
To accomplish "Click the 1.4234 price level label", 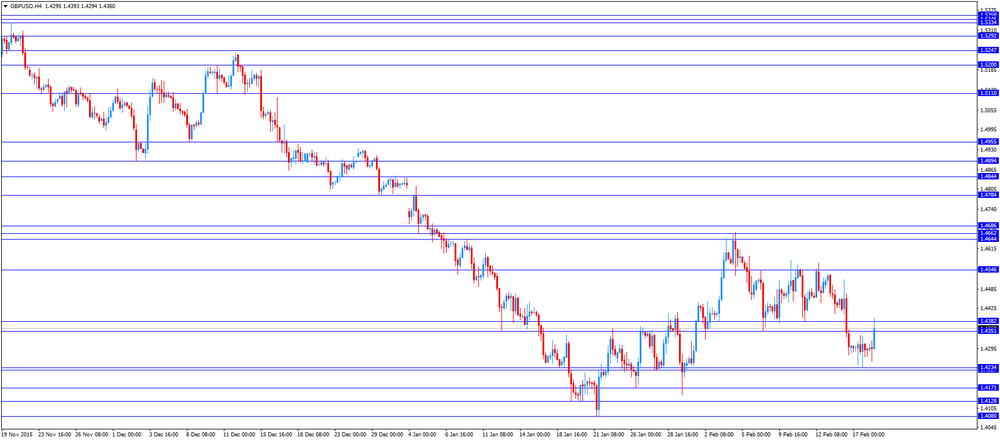I will point(988,368).
